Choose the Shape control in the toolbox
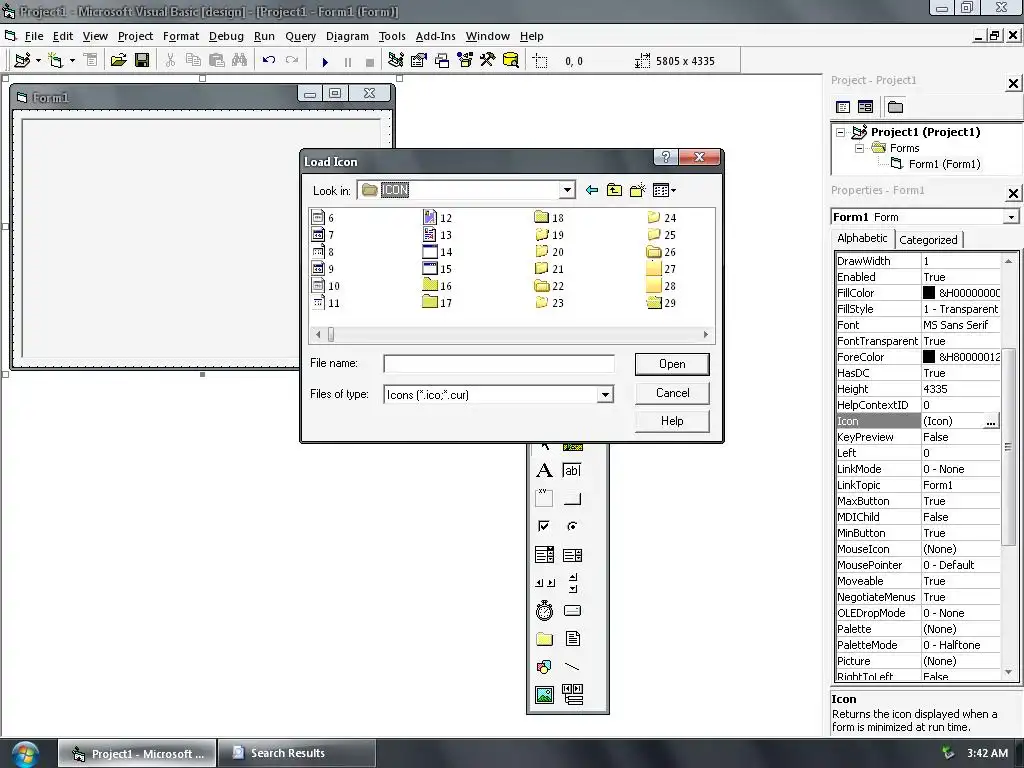This screenshot has width=1024, height=768. click(x=544, y=667)
